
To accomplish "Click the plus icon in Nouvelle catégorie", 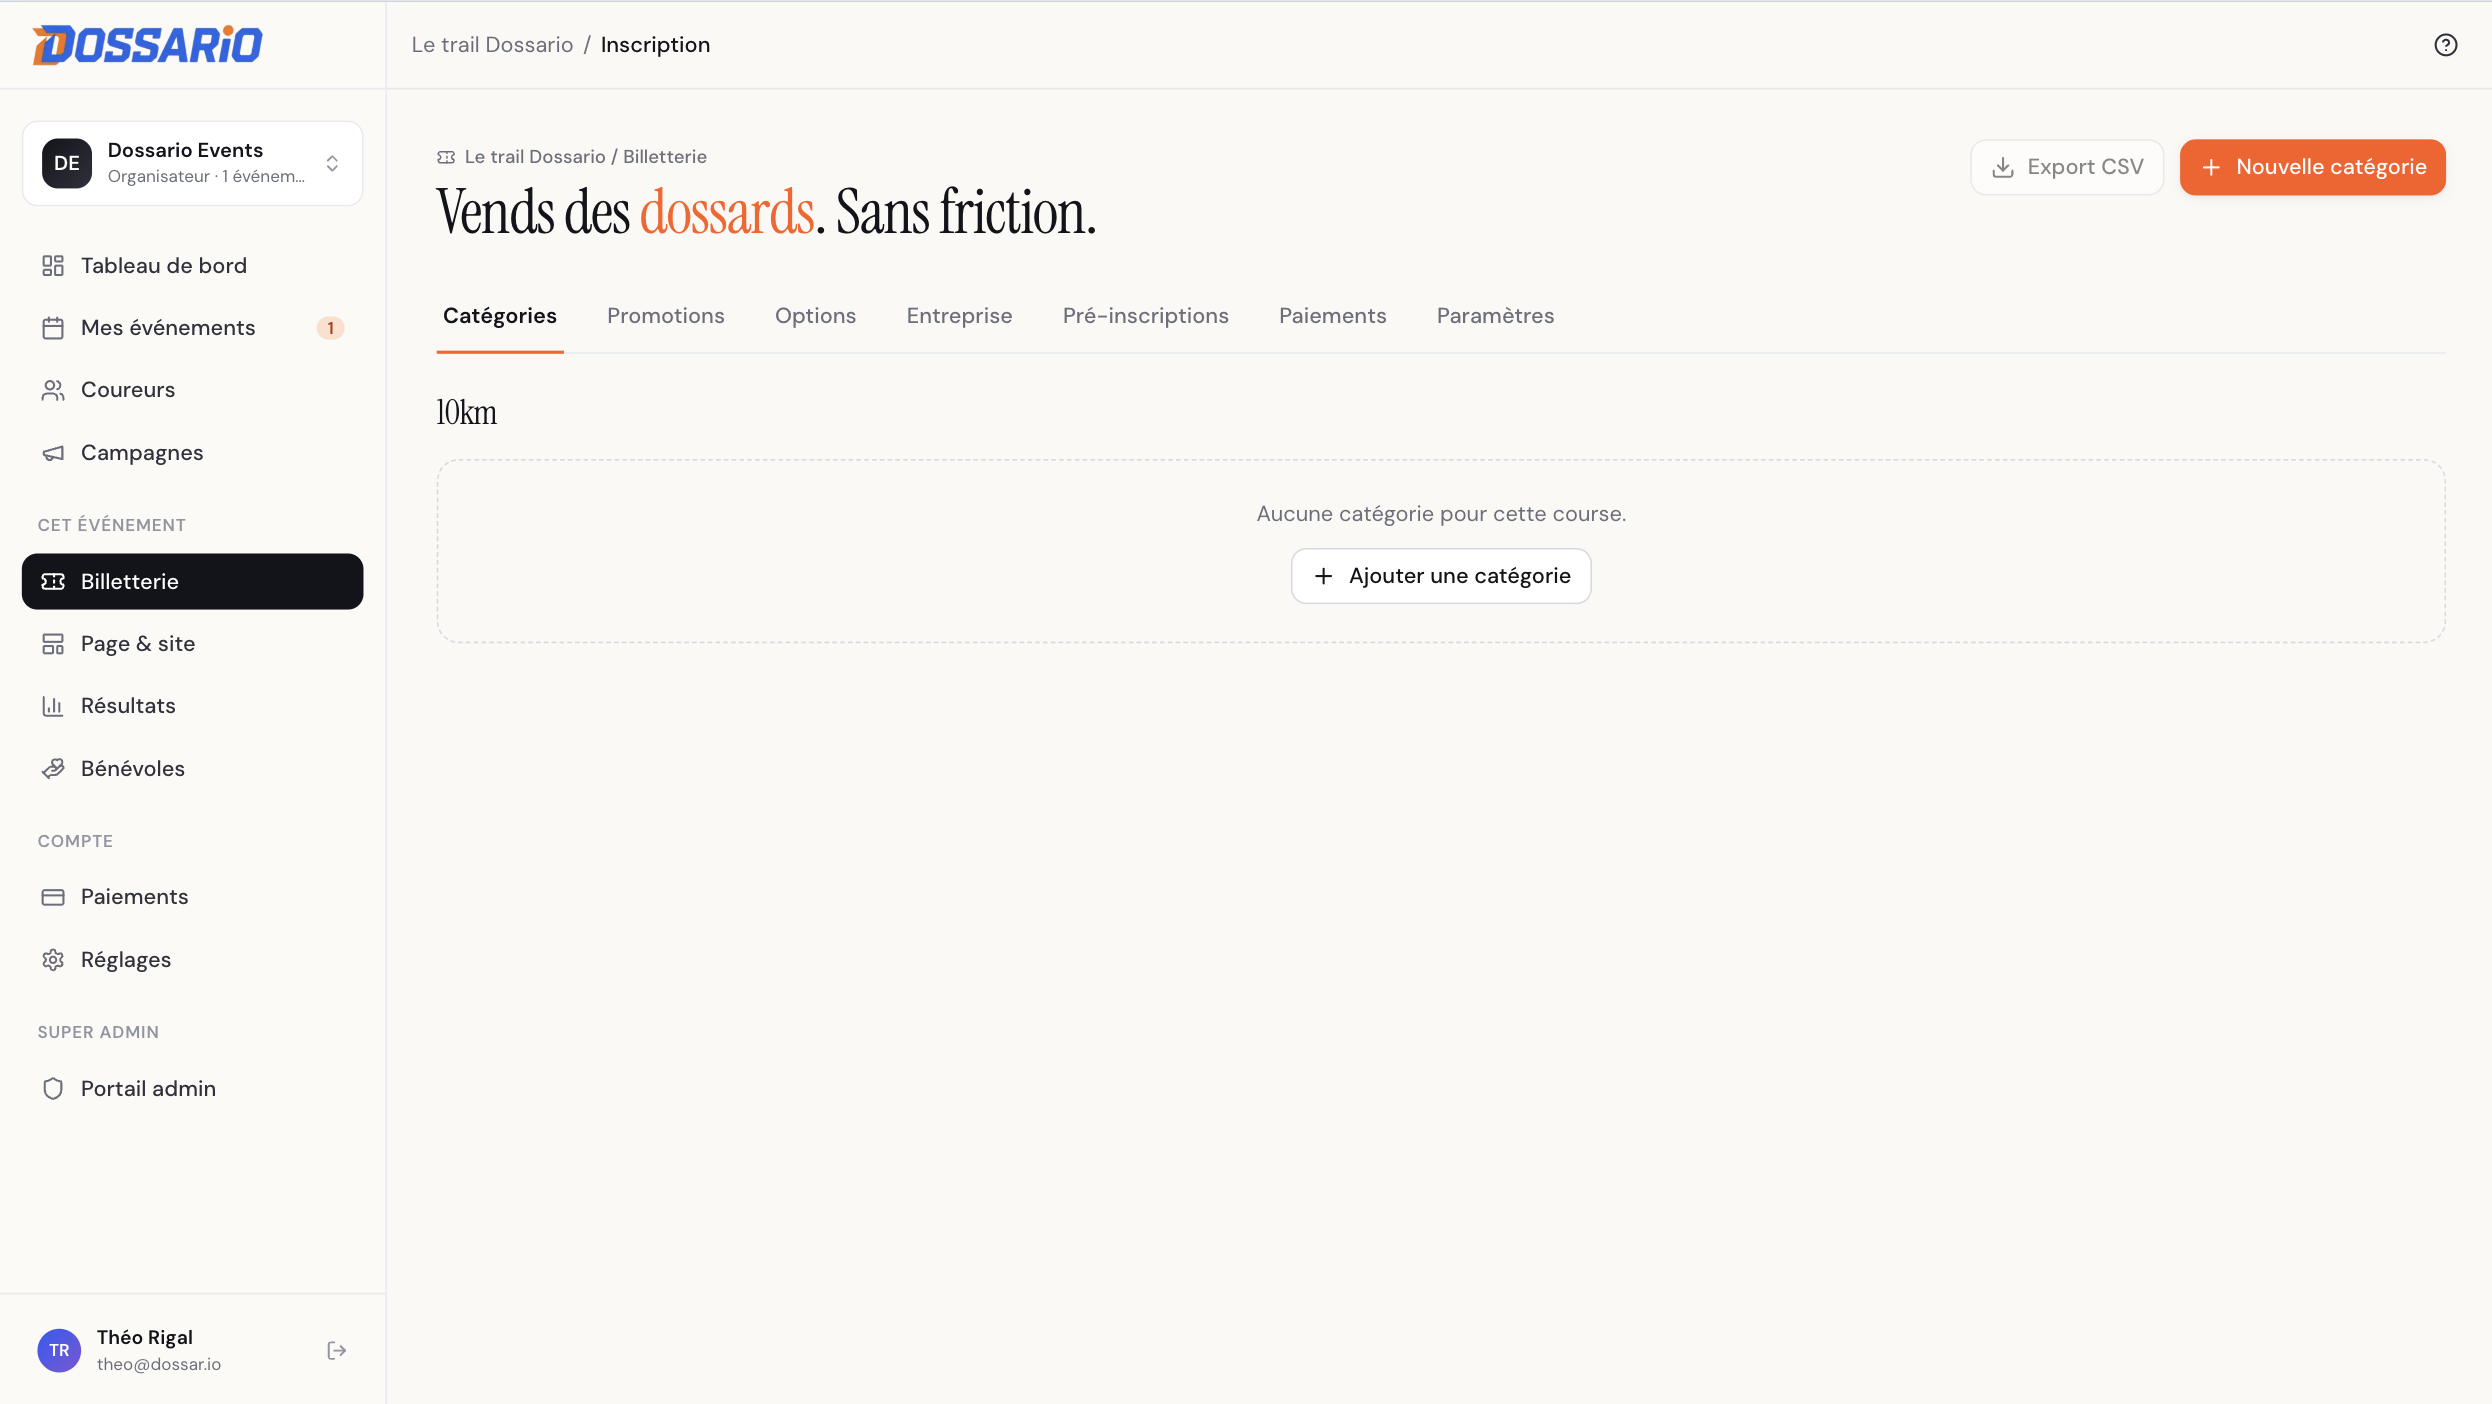I will tap(2212, 168).
